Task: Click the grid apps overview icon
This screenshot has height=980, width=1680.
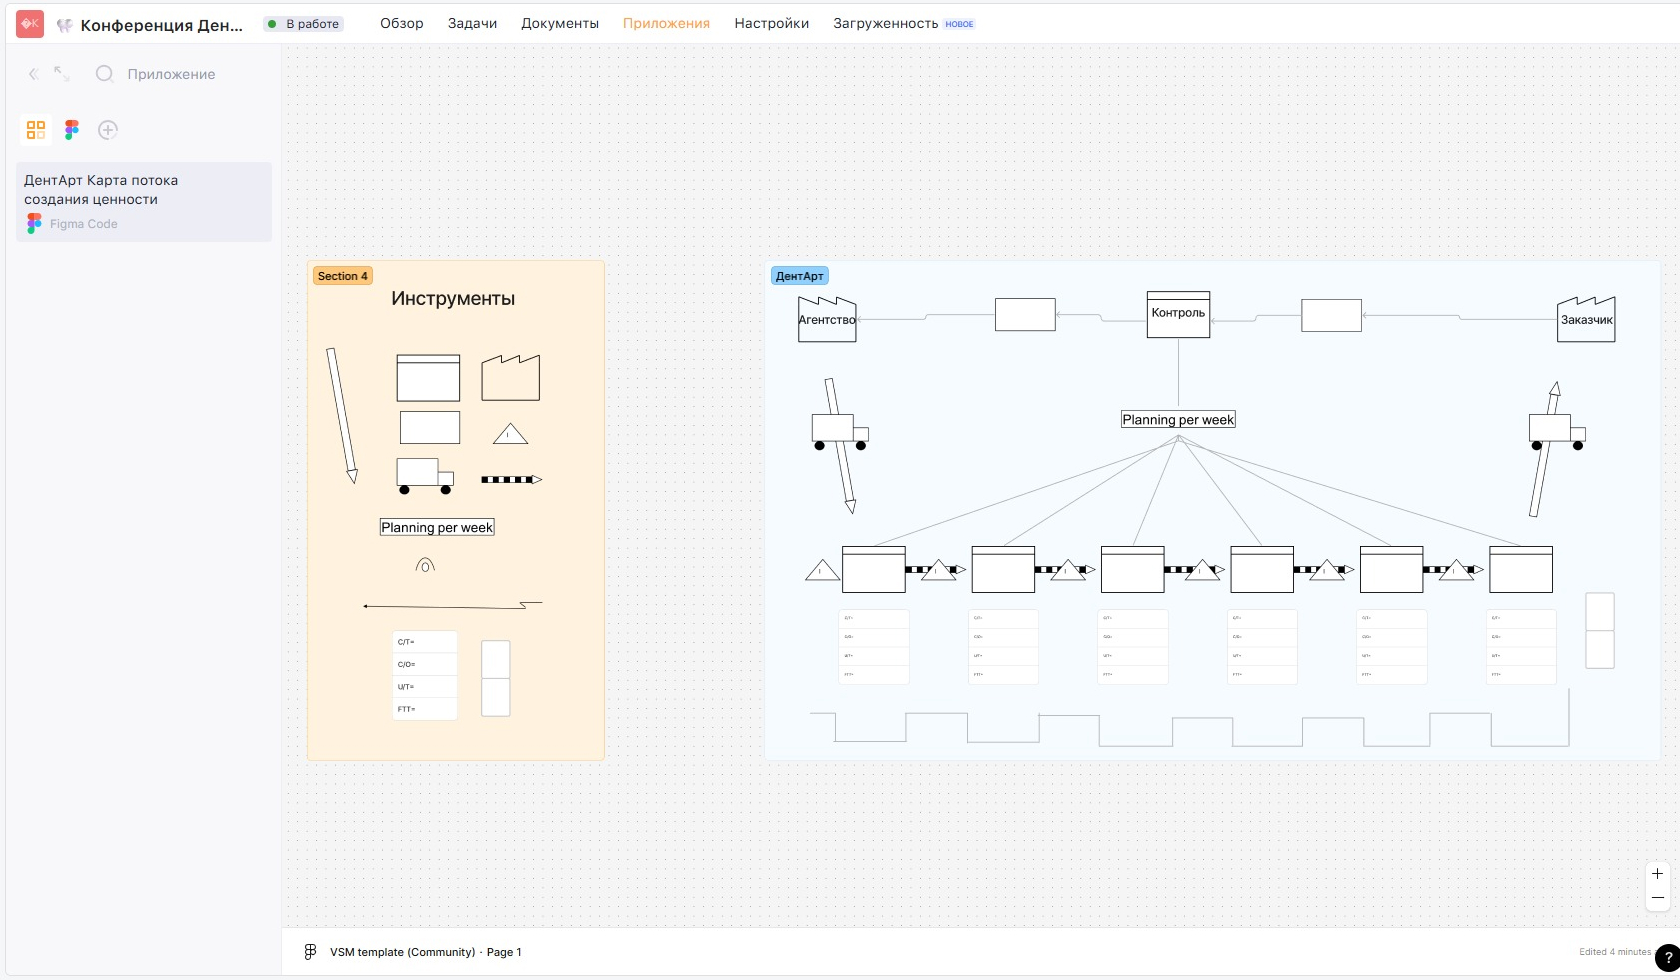Action: point(36,130)
